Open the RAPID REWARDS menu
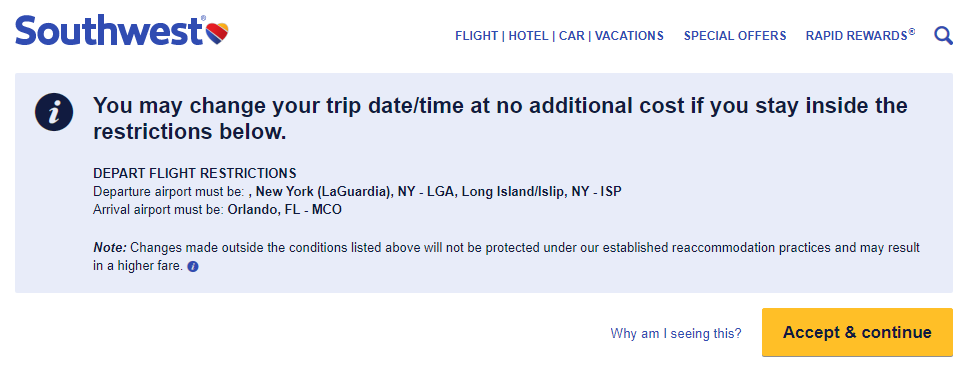The width and height of the screenshot is (978, 378). click(860, 36)
